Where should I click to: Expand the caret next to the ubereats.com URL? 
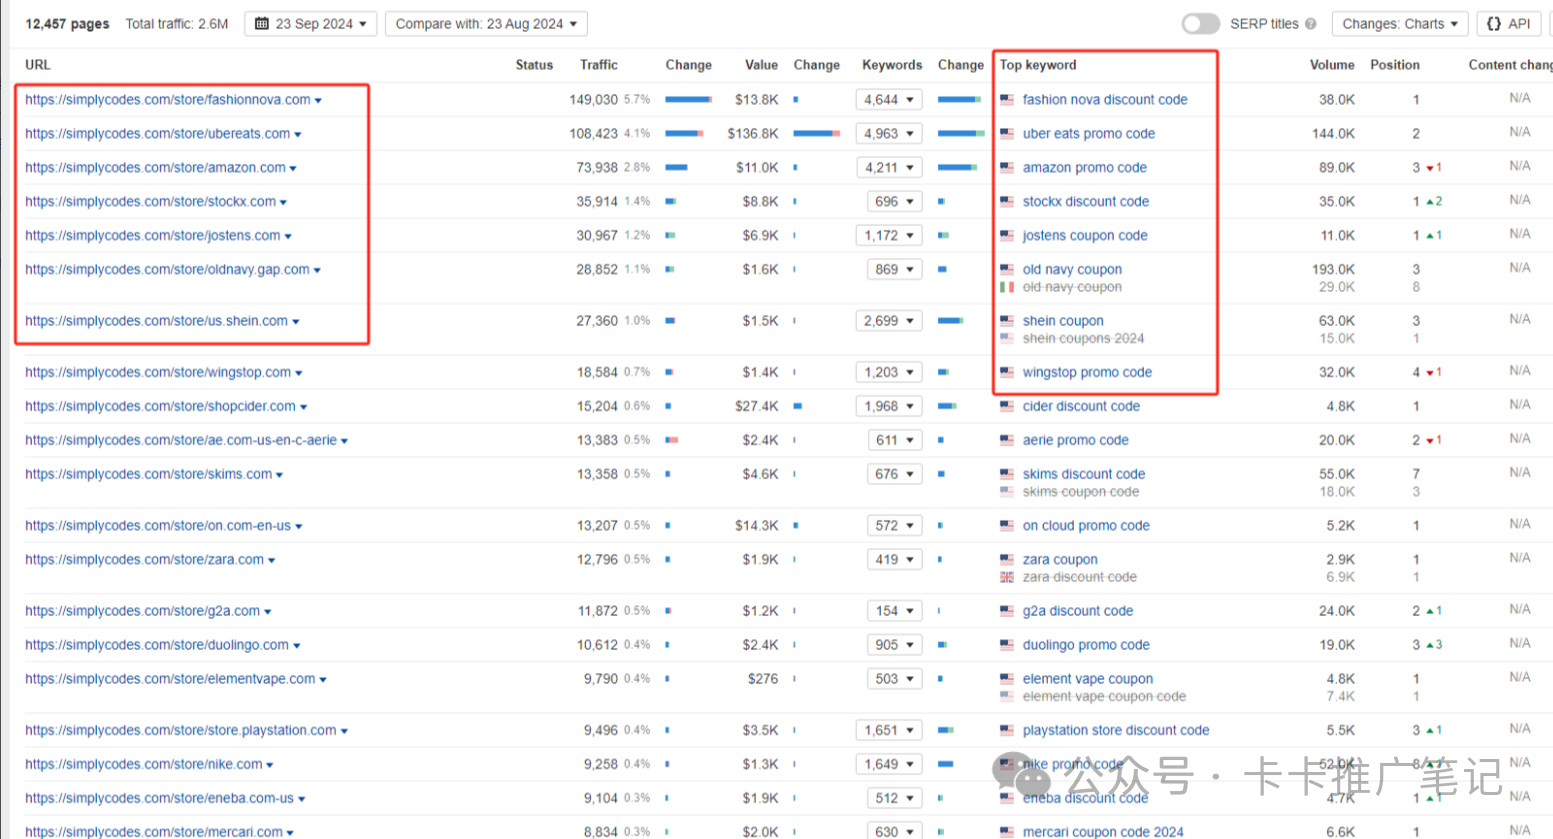298,135
